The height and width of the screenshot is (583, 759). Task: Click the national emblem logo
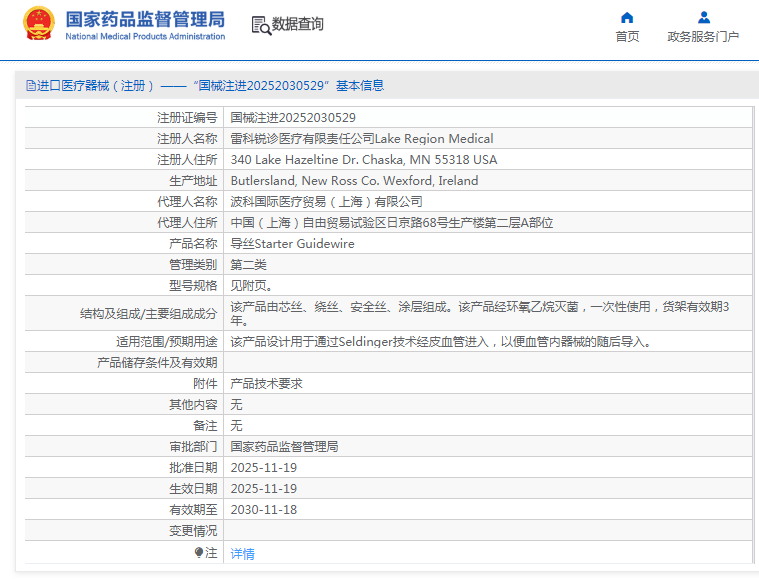click(x=39, y=25)
